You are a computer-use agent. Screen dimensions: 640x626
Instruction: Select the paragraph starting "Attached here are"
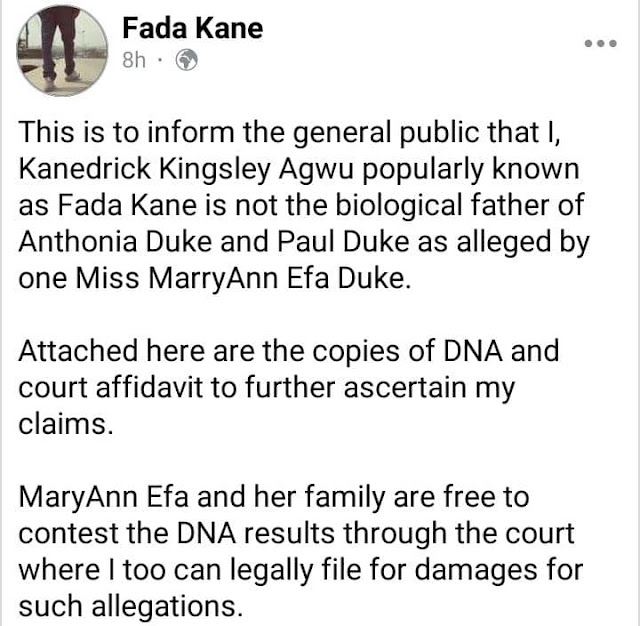[289, 387]
